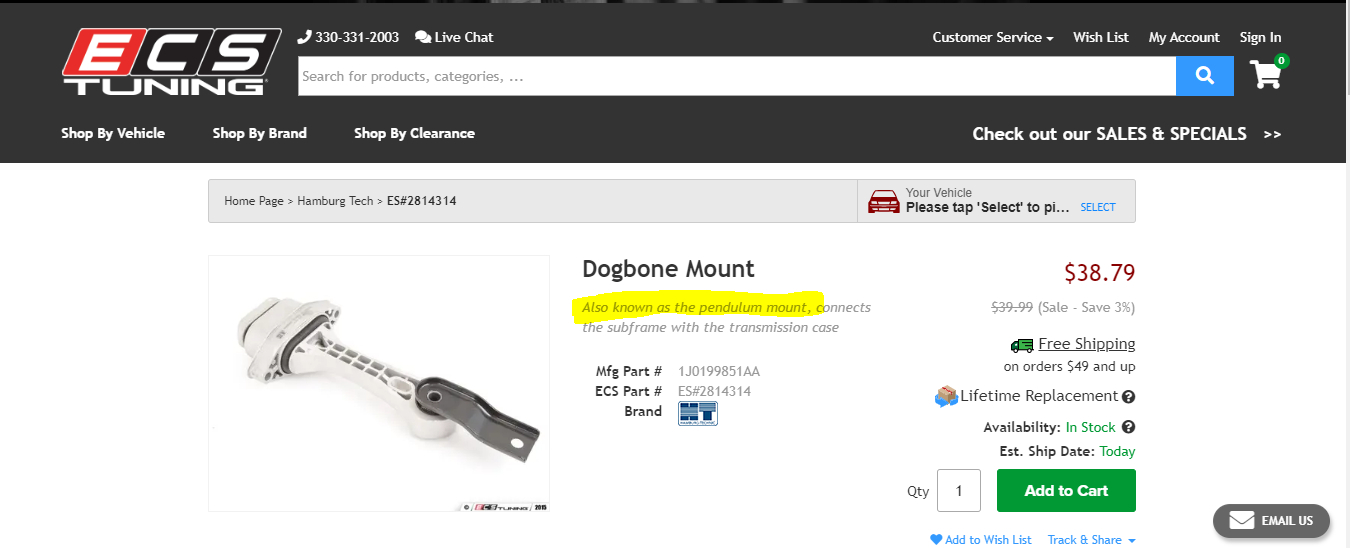Click the red vehicle icon
Image resolution: width=1350 pixels, height=548 pixels.
pyautogui.click(x=883, y=201)
